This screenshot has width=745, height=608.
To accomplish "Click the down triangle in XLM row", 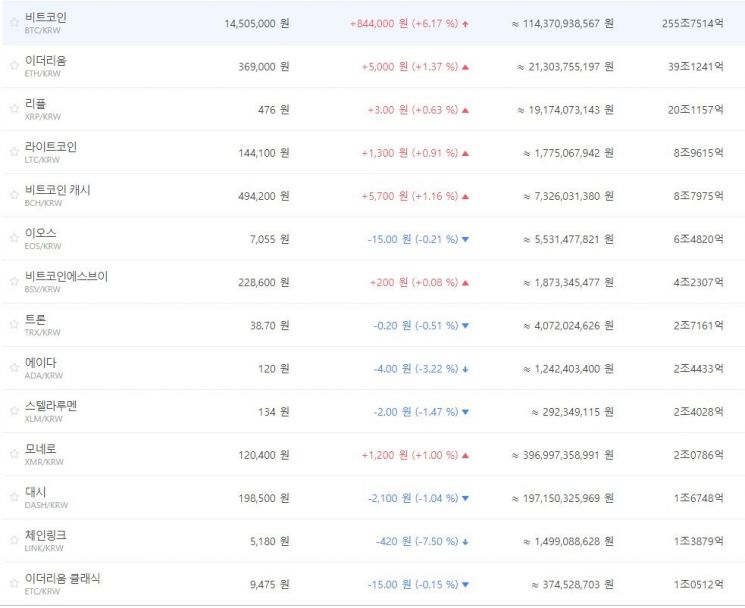I will 465,412.
